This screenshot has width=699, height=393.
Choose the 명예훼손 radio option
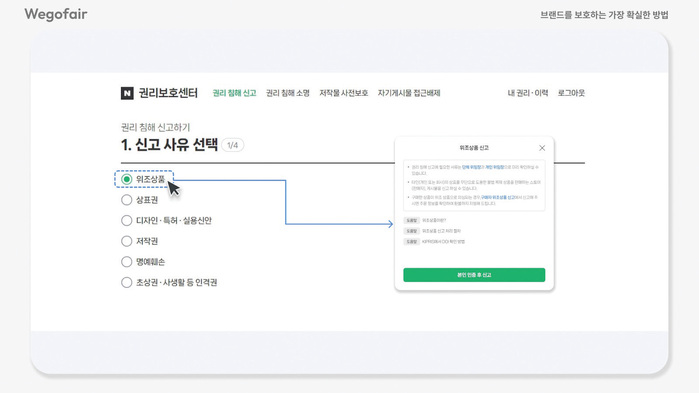[127, 262]
